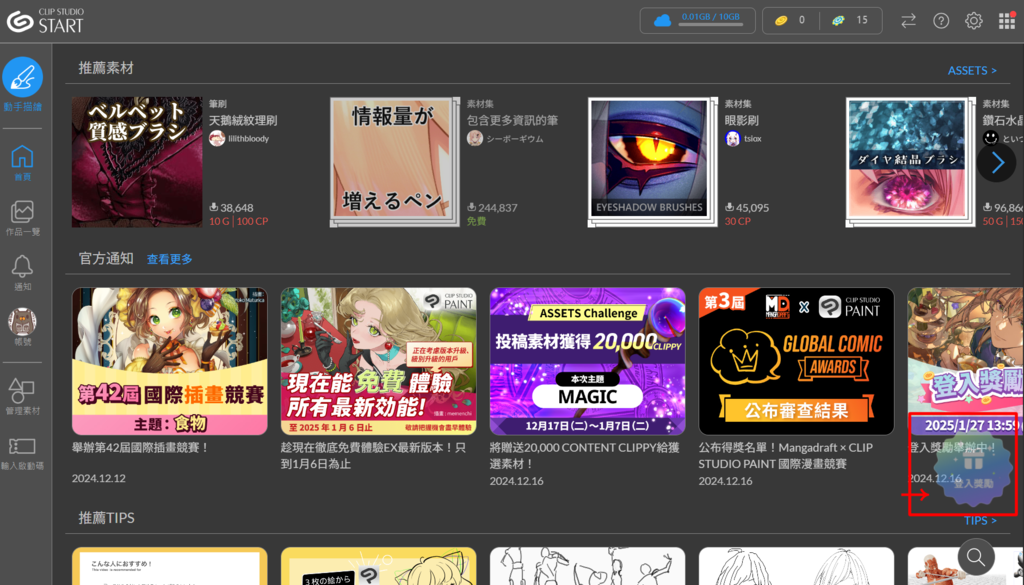Viewport: 1024px width, 585px height.
Task: Open the 現在能免費體驗所有最新效能 banner
Action: point(379,362)
